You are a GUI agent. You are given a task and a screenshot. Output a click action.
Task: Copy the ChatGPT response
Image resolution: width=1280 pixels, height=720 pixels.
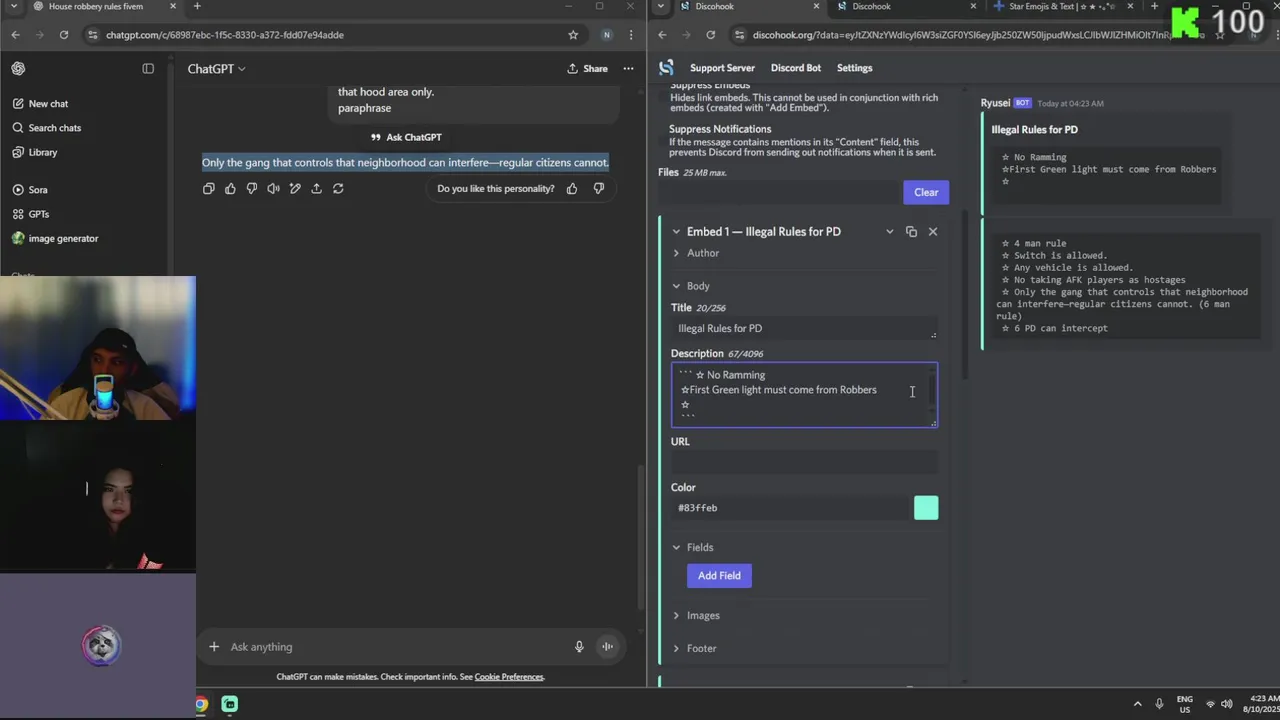209,188
